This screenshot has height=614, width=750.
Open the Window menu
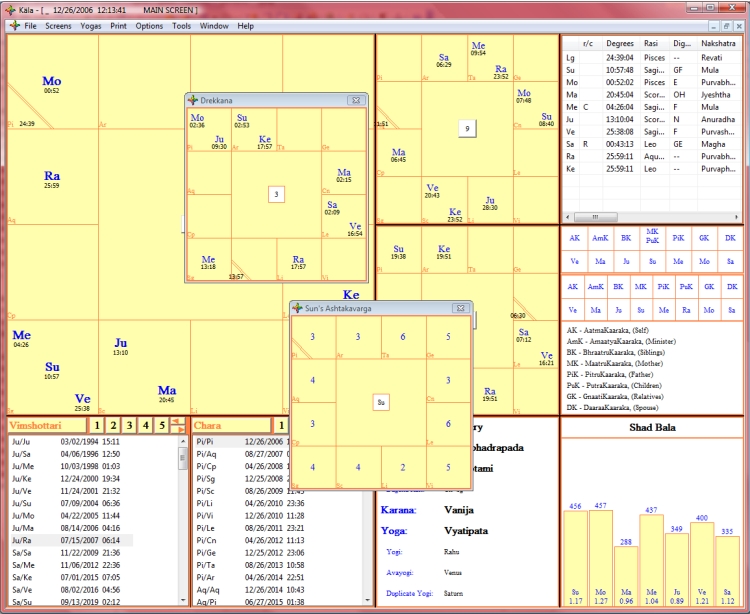214,26
